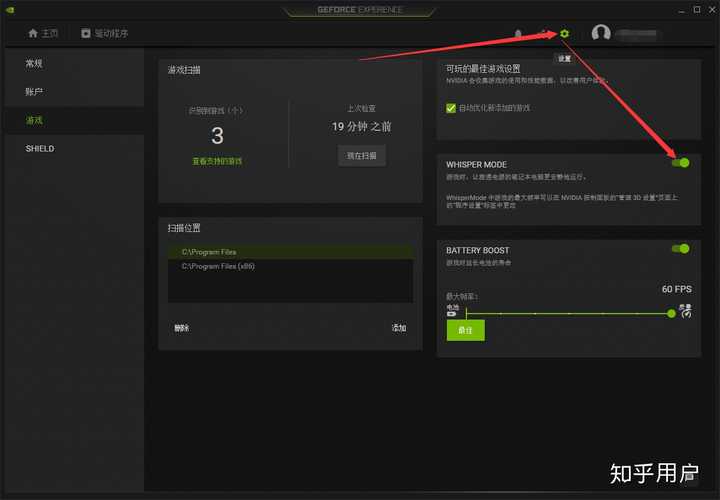The image size is (720, 500).
Task: Toggle the BATTERY BOOST switch
Action: pyautogui.click(x=681, y=248)
